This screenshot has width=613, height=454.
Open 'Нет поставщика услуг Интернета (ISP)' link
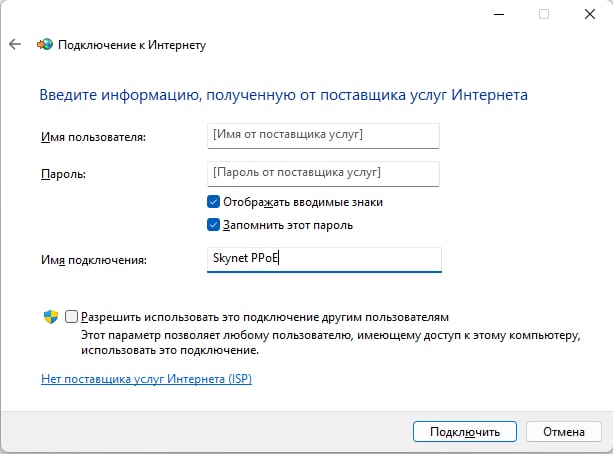147,379
